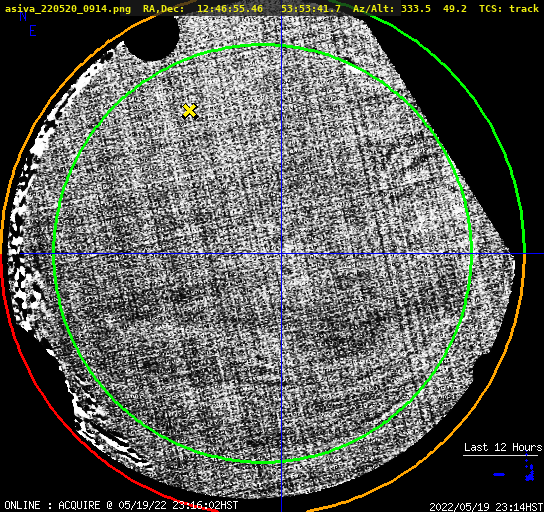Select the asiva_220520_0914.png filename label
The width and height of the screenshot is (544, 512).
pyautogui.click(x=68, y=8)
